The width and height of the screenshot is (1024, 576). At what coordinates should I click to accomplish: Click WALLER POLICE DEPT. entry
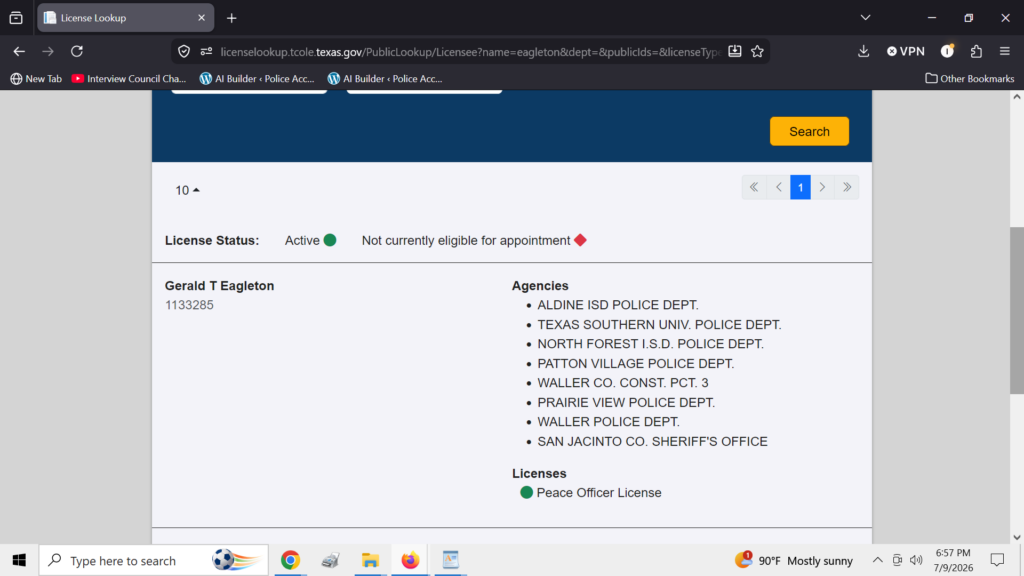coord(608,422)
